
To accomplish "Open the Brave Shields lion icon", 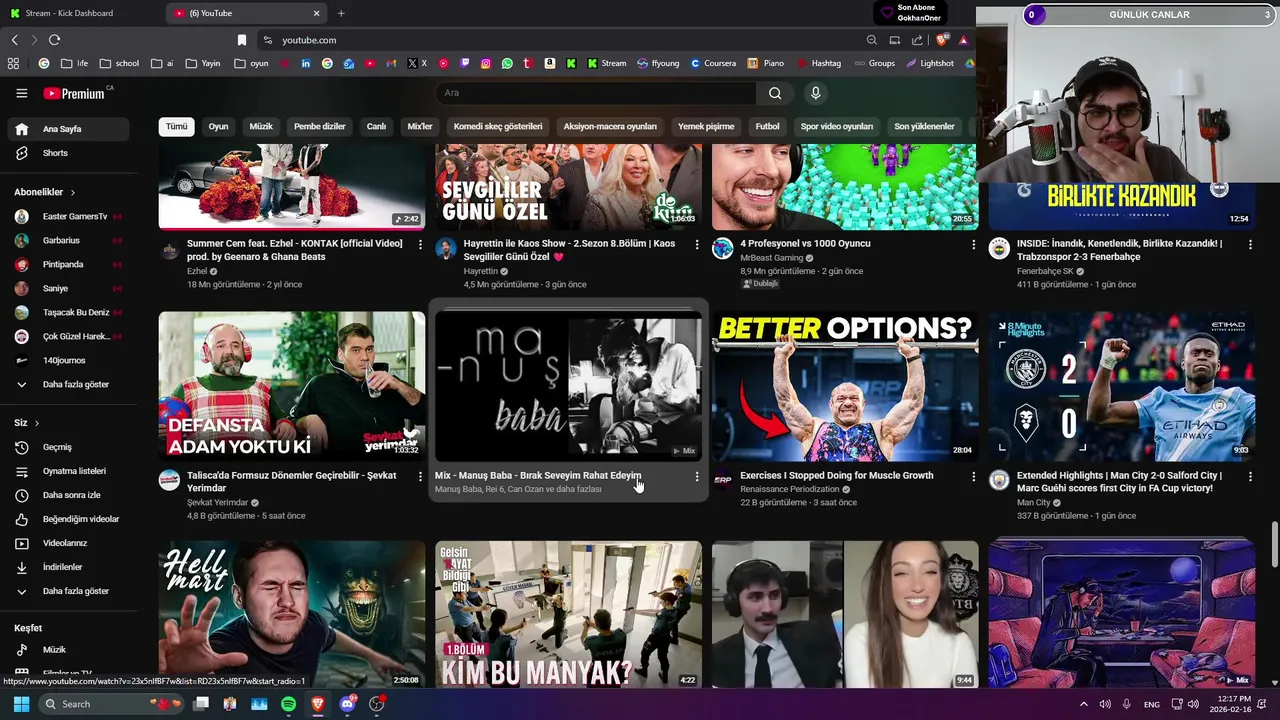I will (x=941, y=40).
